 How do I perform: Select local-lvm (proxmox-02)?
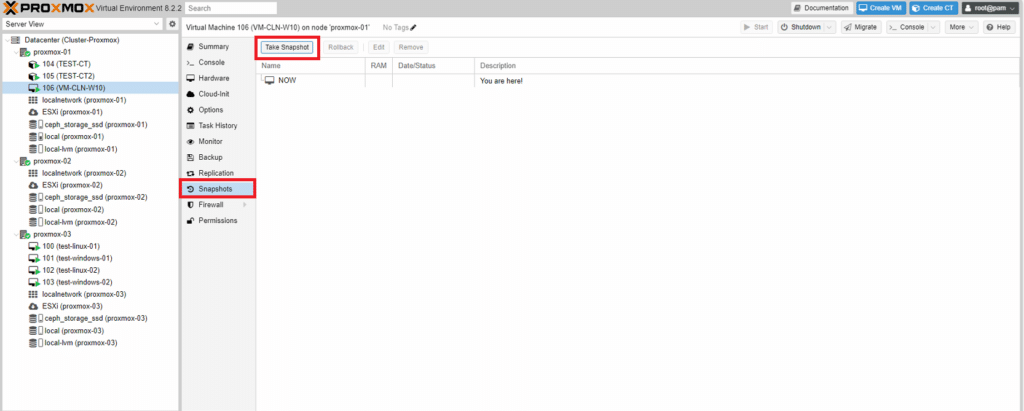tap(80, 222)
